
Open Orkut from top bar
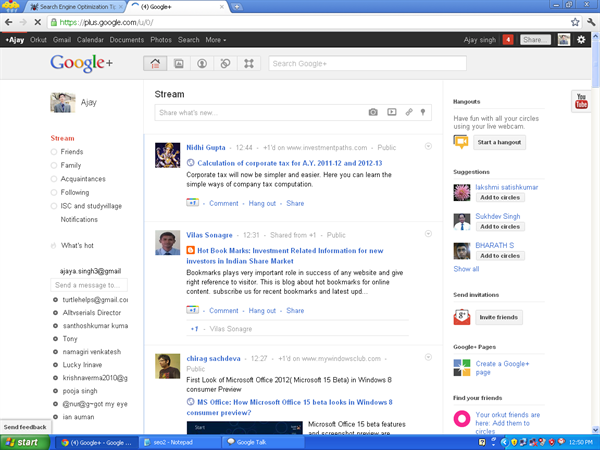tap(38, 40)
